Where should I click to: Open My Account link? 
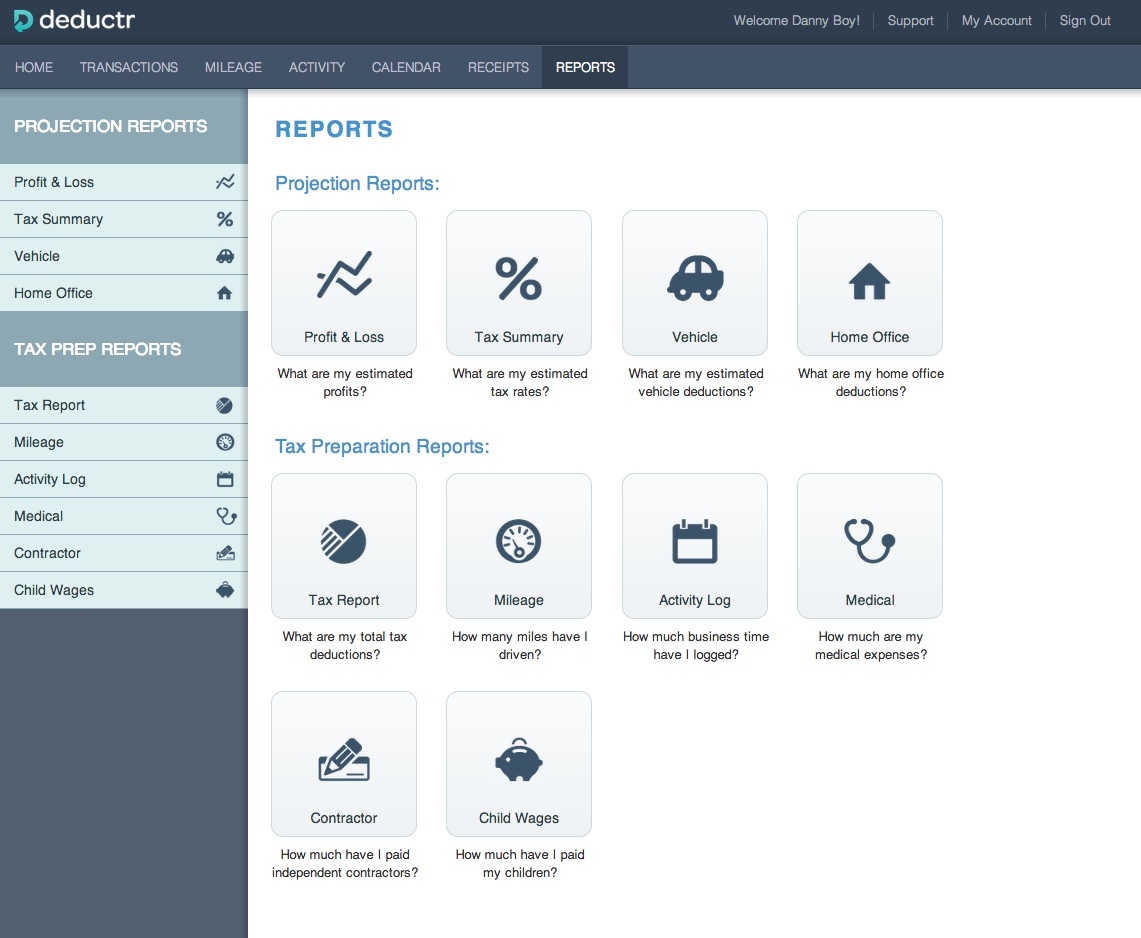tap(996, 20)
